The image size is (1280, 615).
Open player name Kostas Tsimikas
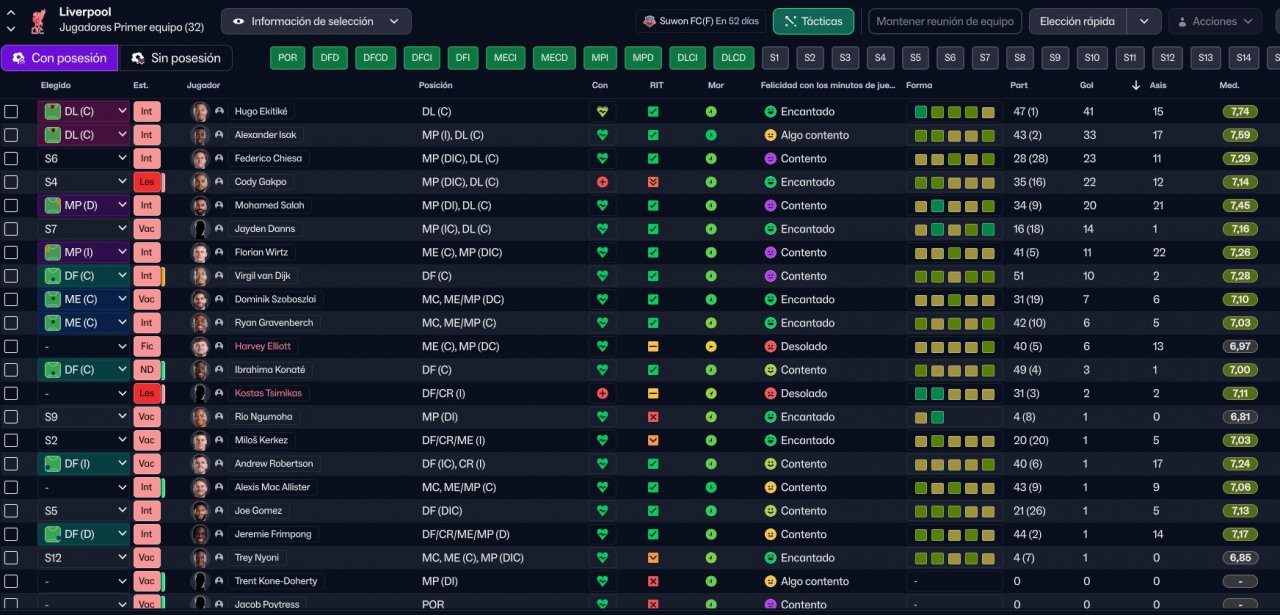(268, 393)
